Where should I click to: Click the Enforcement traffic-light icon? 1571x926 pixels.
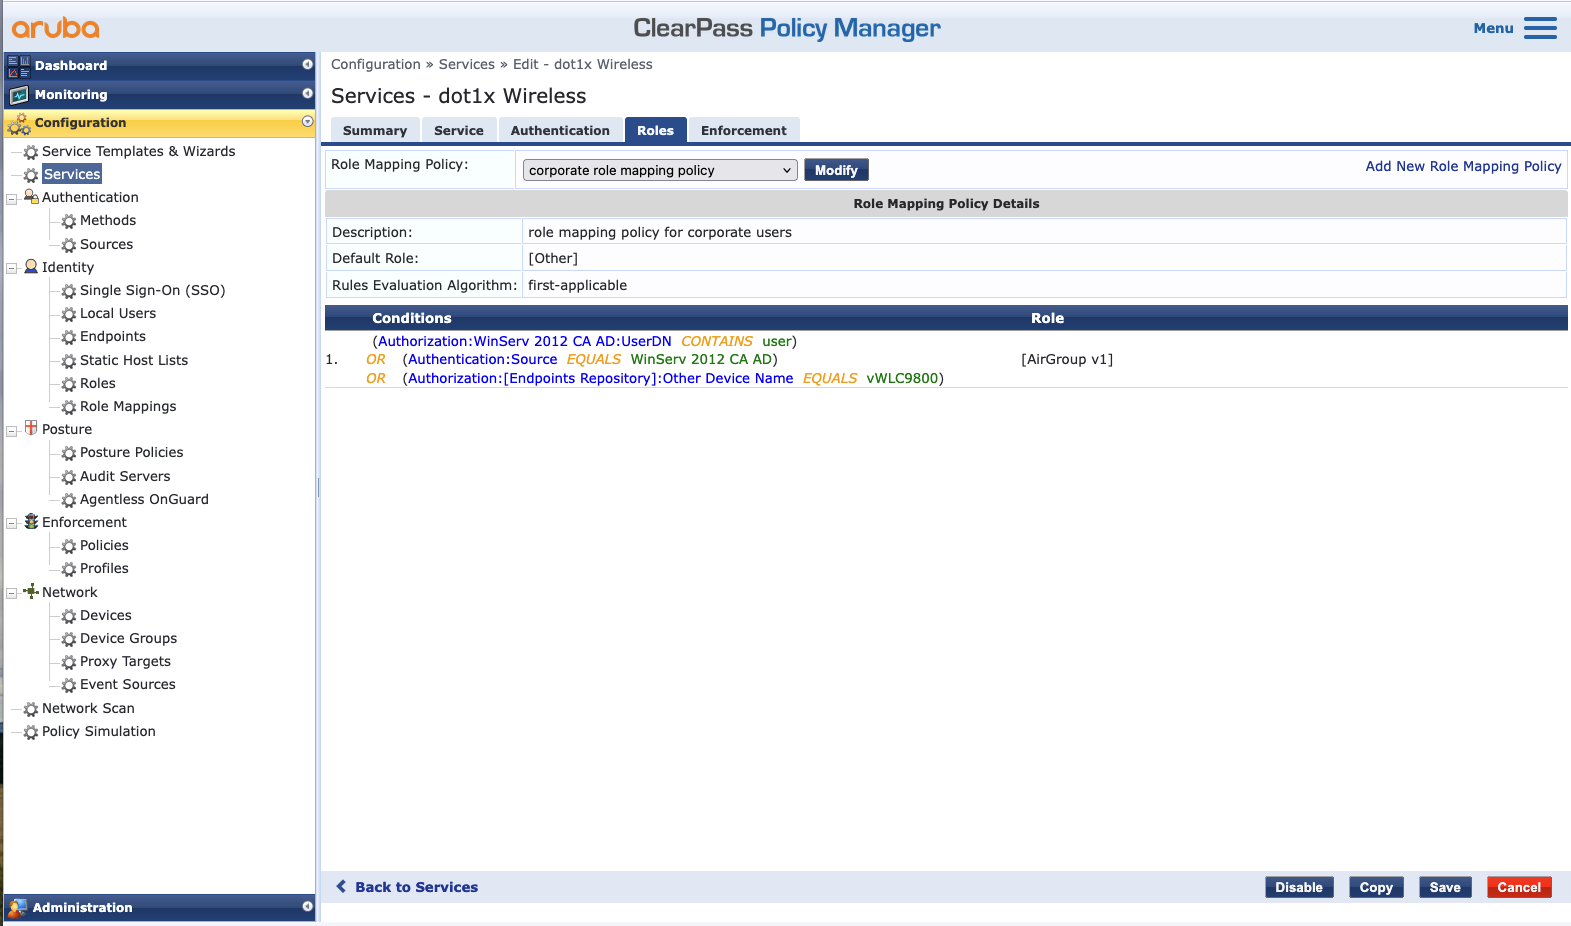click(x=31, y=521)
